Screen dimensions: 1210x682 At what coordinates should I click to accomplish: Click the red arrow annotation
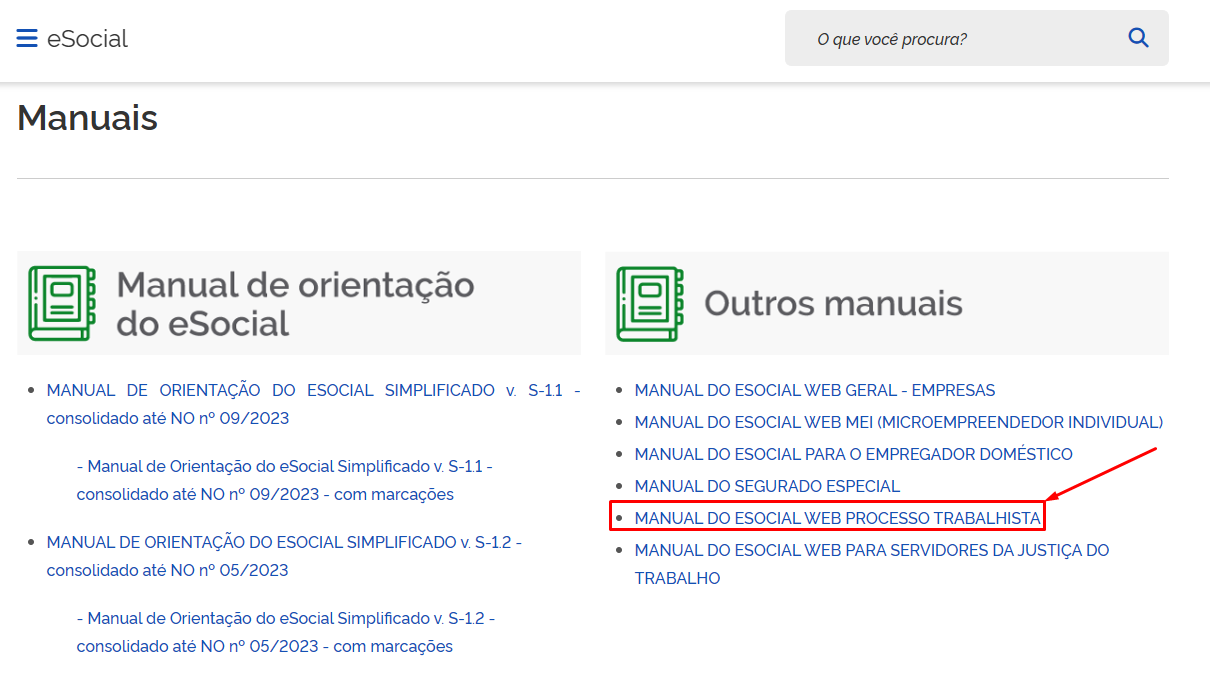pyautogui.click(x=1100, y=474)
